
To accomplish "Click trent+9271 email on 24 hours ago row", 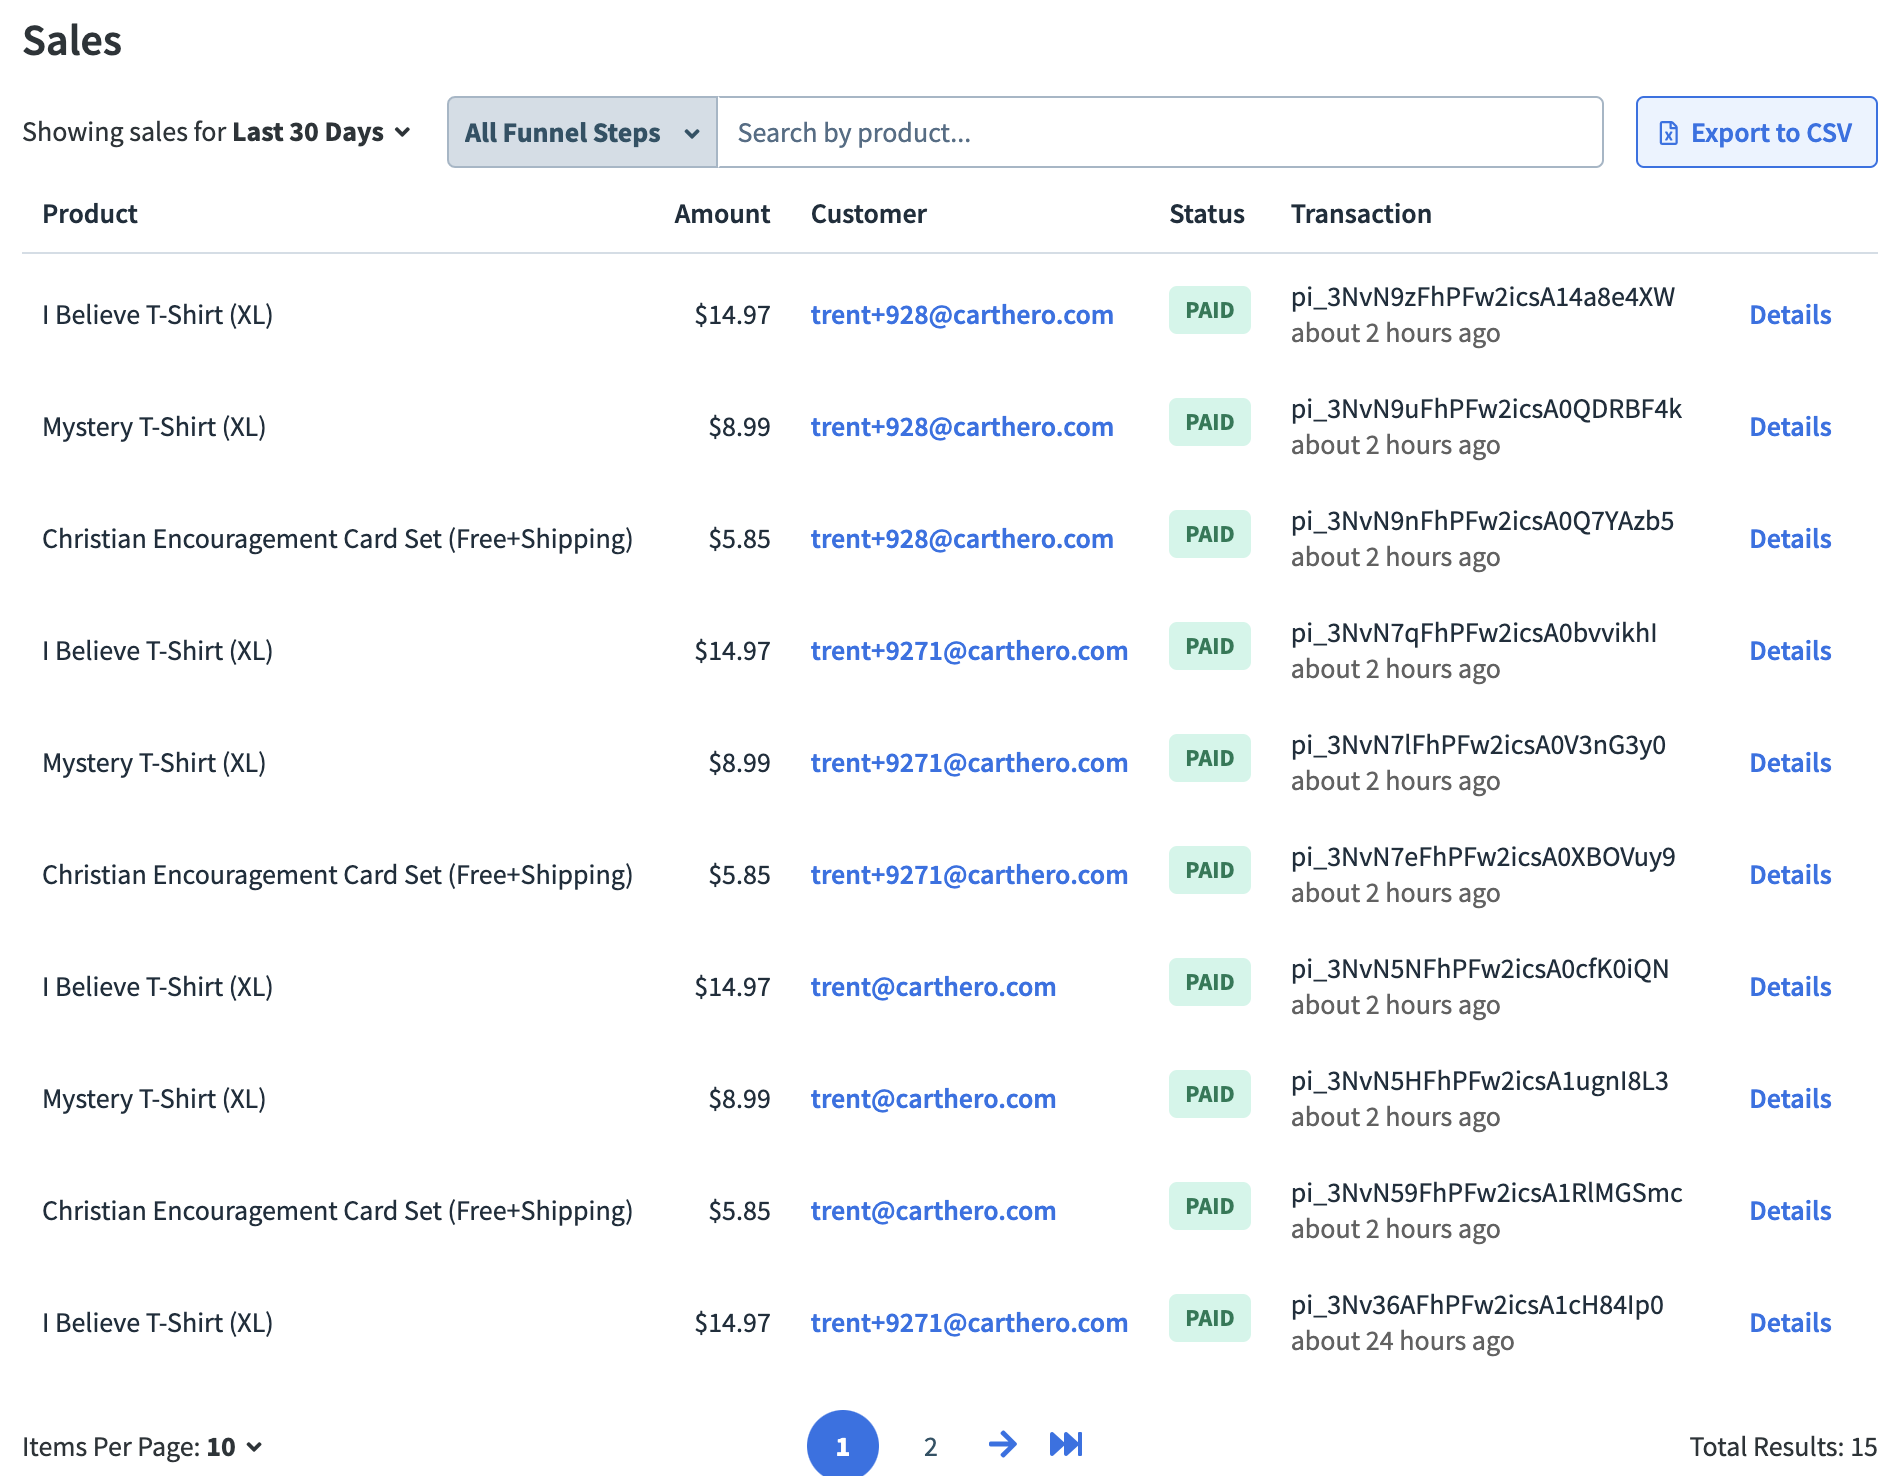I will click(969, 1323).
